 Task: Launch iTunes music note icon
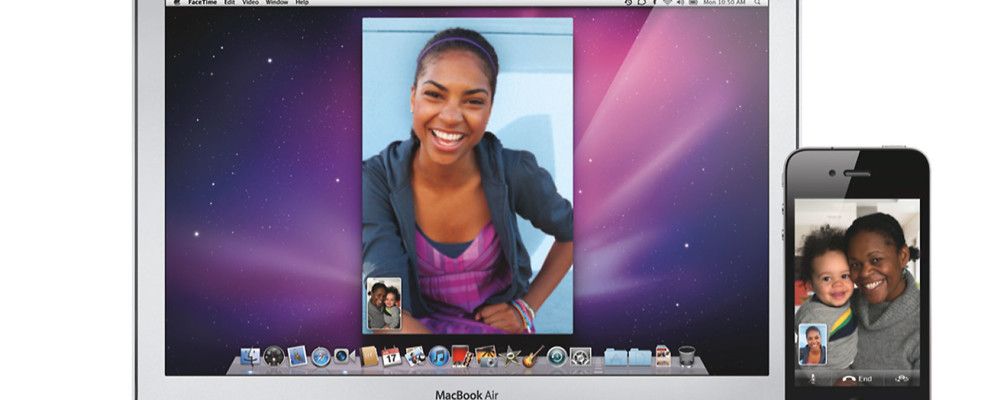point(439,357)
